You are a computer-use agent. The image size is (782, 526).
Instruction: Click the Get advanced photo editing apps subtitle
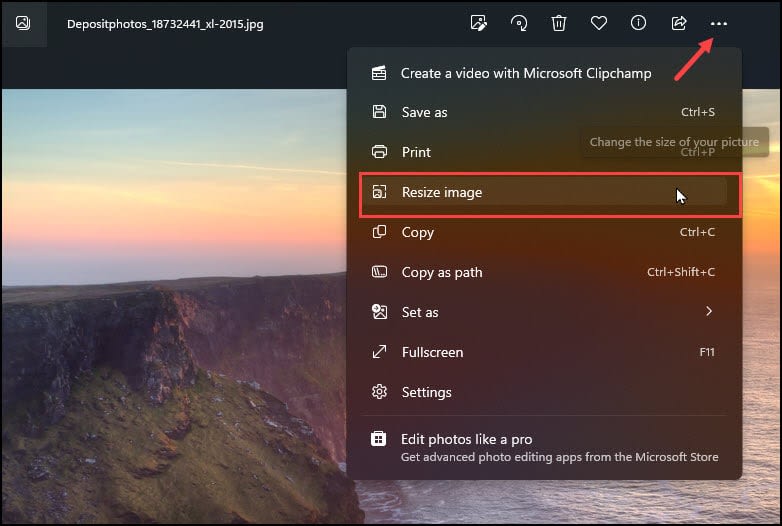point(560,457)
